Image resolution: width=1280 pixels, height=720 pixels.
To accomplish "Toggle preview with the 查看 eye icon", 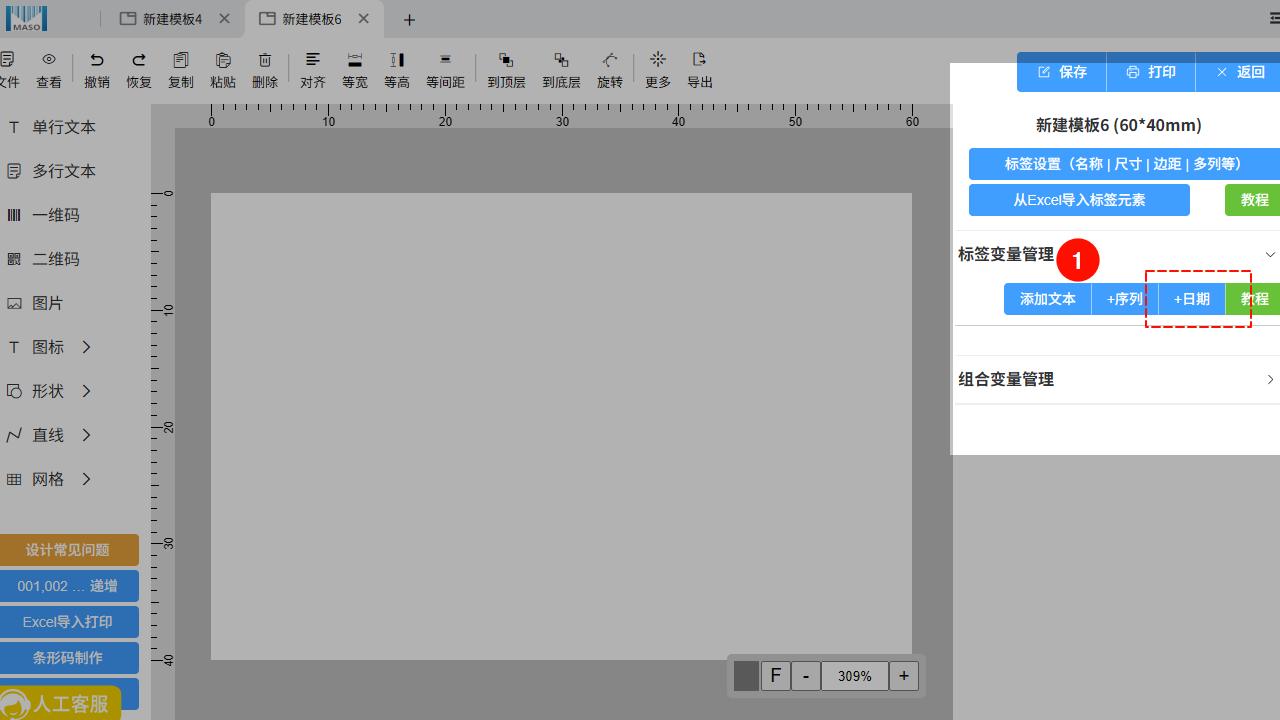I will pos(49,61).
